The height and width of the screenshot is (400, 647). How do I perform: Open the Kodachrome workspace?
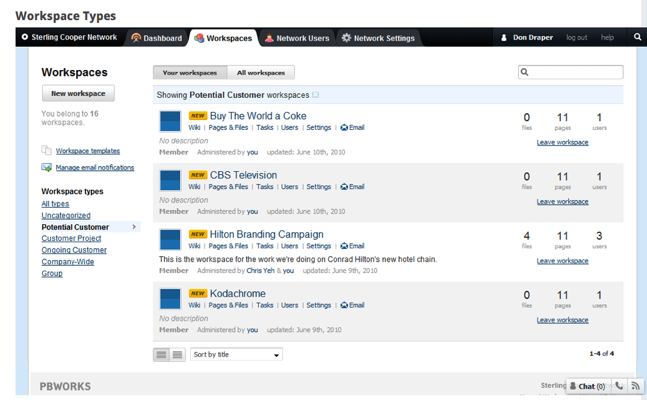click(x=238, y=293)
